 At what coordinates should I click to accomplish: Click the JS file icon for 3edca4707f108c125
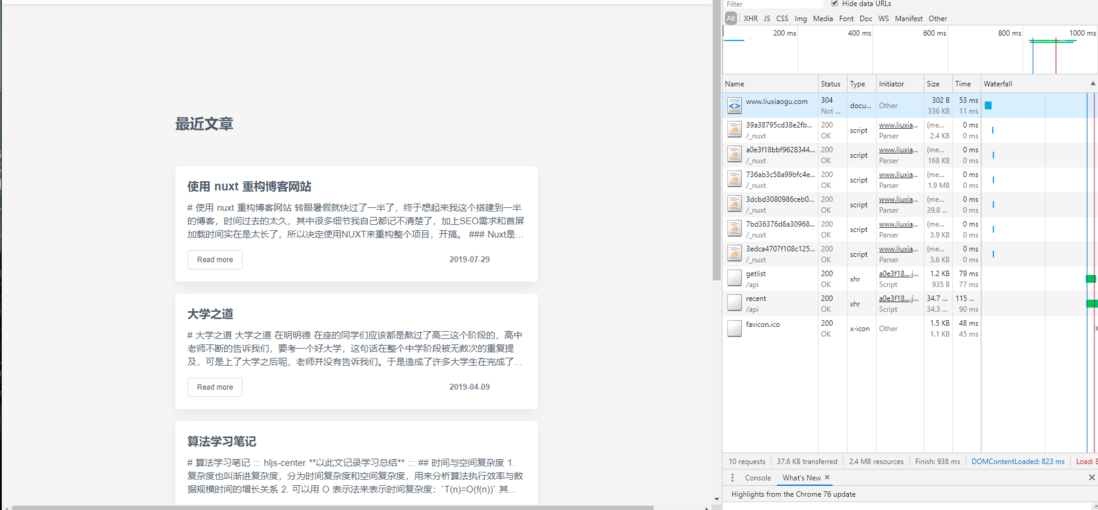click(734, 254)
